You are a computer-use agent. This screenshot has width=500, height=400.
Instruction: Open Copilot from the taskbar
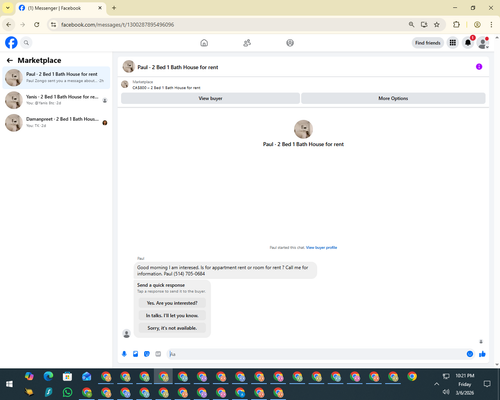pos(29,376)
